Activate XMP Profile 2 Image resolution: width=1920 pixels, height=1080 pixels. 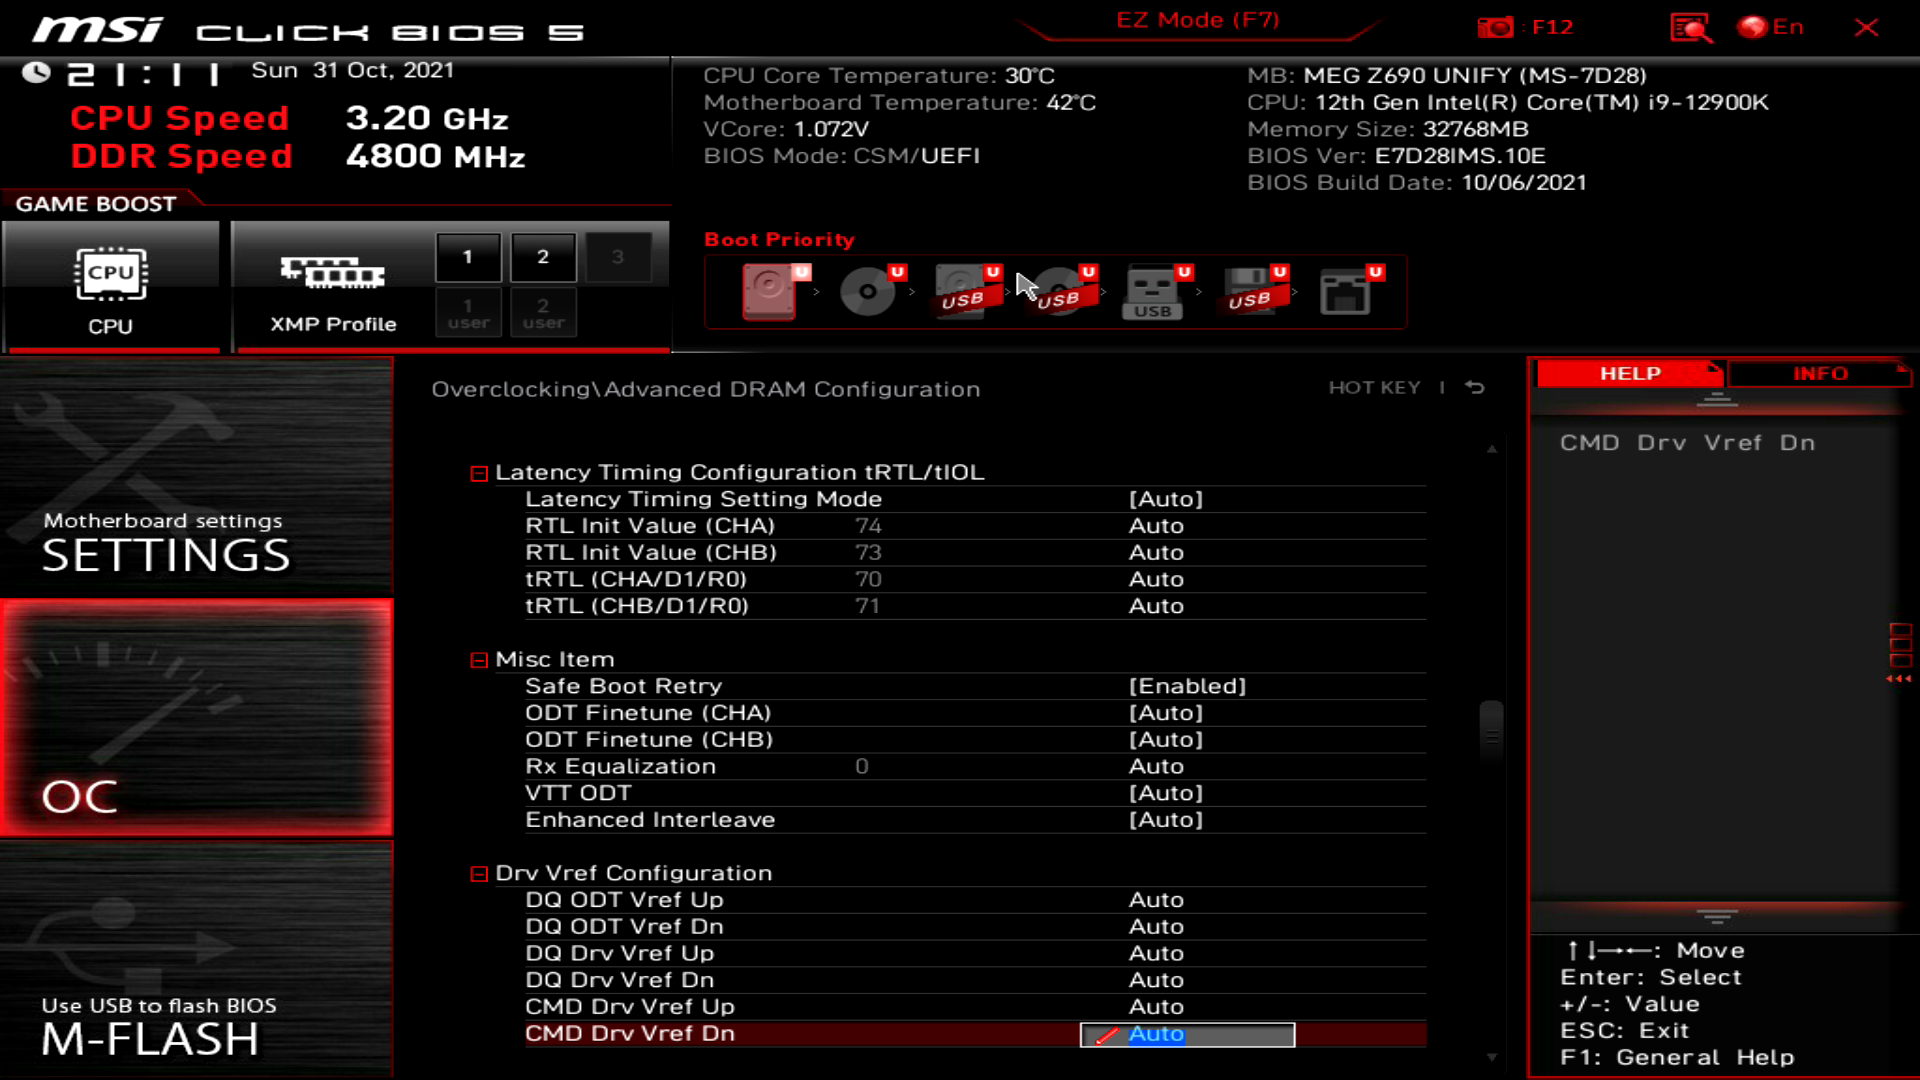[x=543, y=256]
